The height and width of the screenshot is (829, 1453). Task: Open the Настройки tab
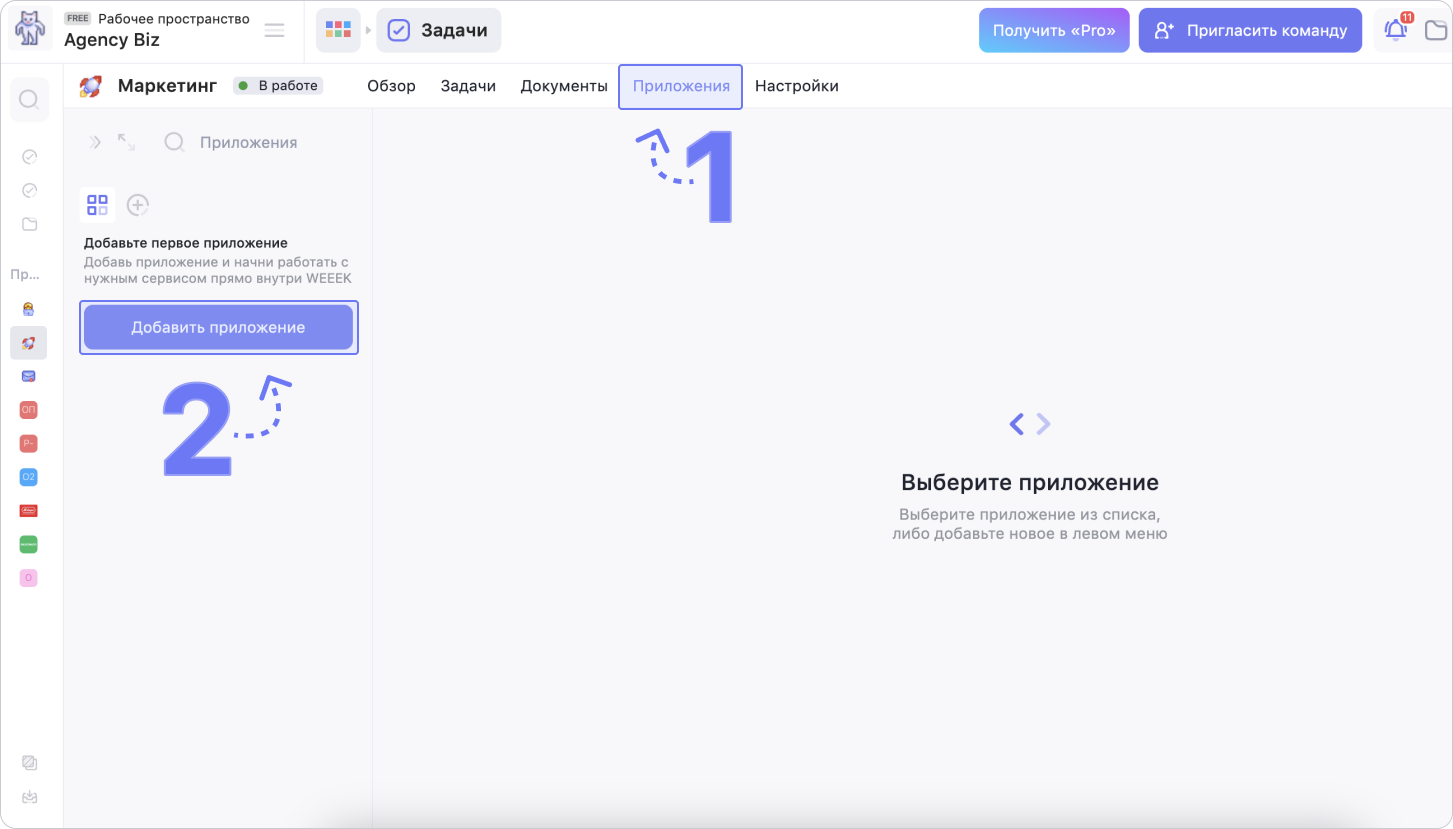[x=796, y=86]
